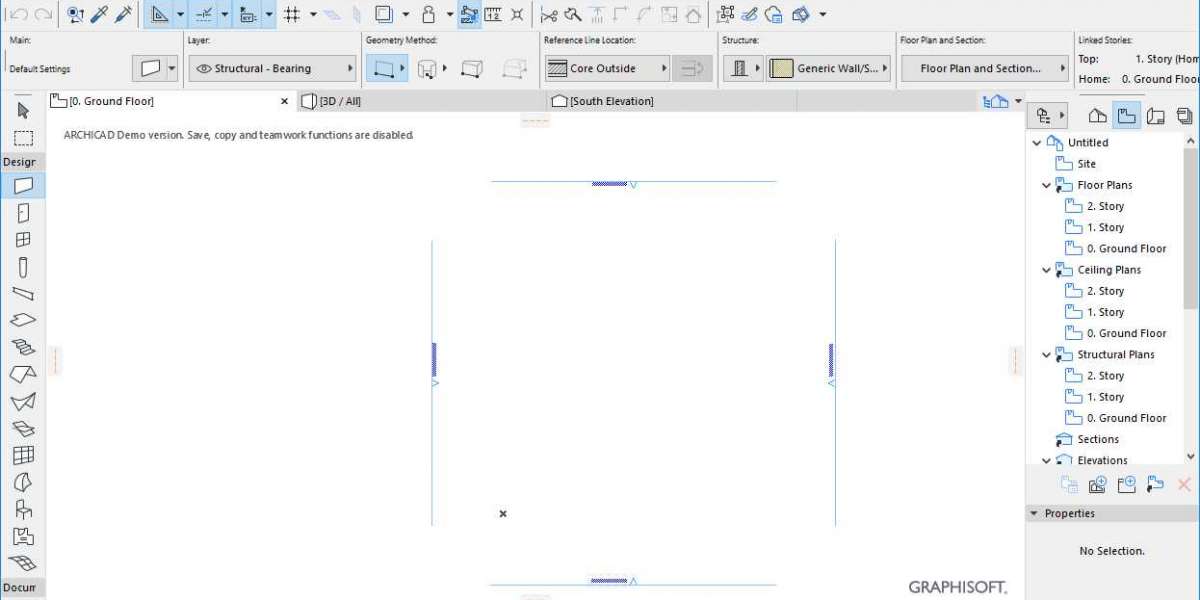Image resolution: width=1200 pixels, height=600 pixels.
Task: Open the Structural - Bearing layer dropdown
Action: click(x=272, y=69)
